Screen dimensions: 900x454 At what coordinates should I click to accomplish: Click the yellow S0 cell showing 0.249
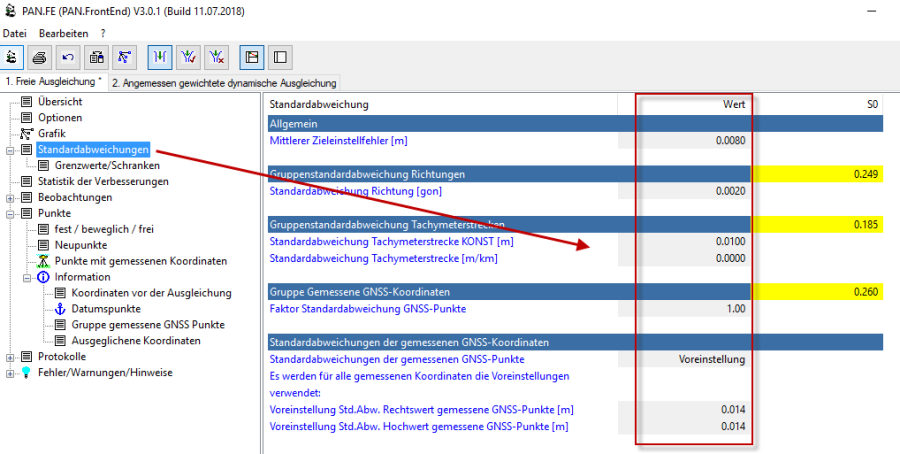coord(817,174)
